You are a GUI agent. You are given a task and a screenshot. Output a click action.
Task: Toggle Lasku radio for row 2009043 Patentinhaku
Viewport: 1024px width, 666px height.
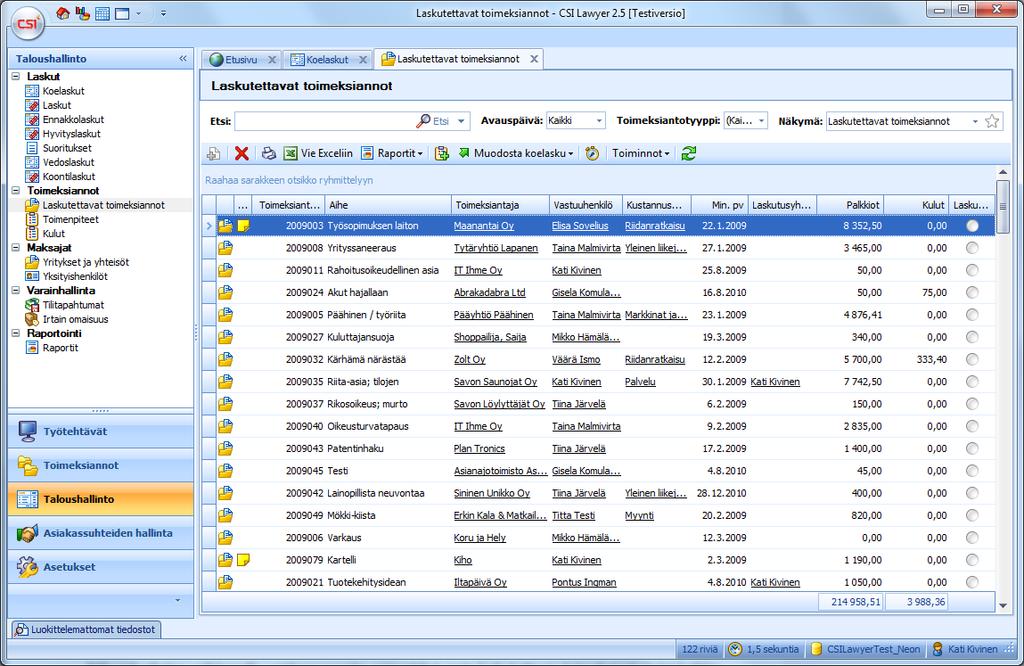pos(972,449)
